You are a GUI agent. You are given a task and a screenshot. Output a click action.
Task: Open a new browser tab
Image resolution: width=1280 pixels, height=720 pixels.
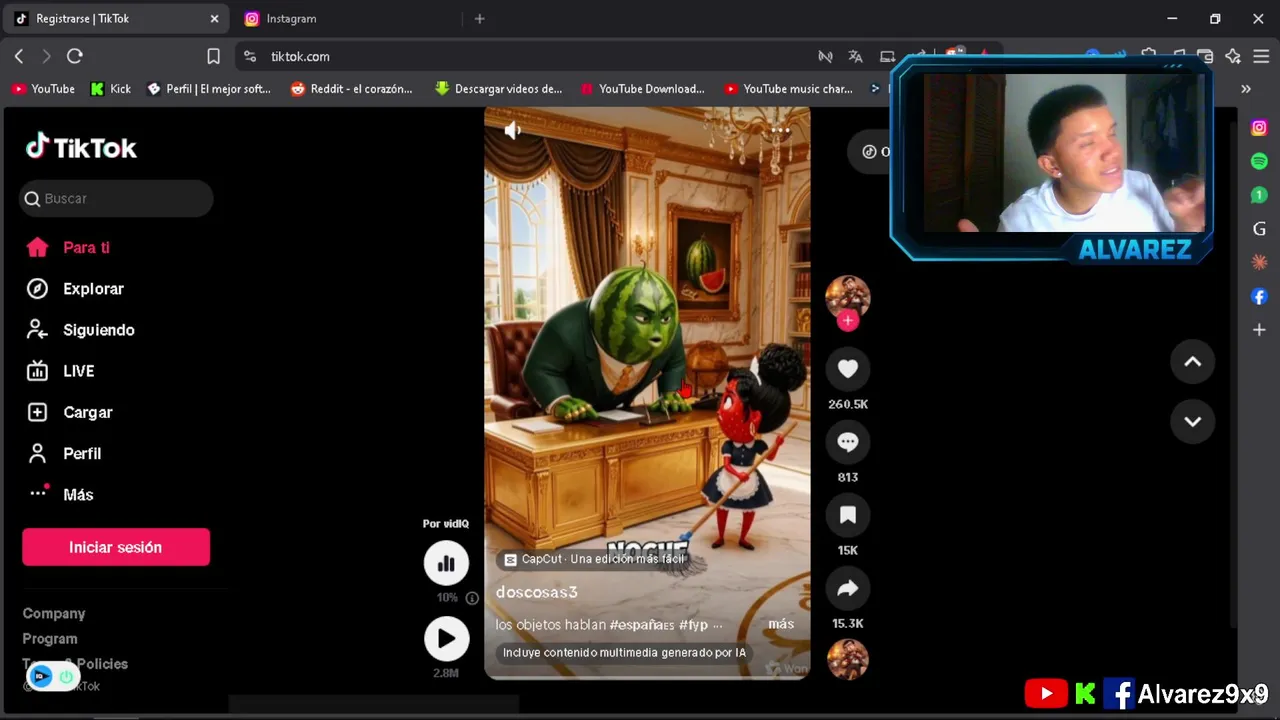pos(479,19)
